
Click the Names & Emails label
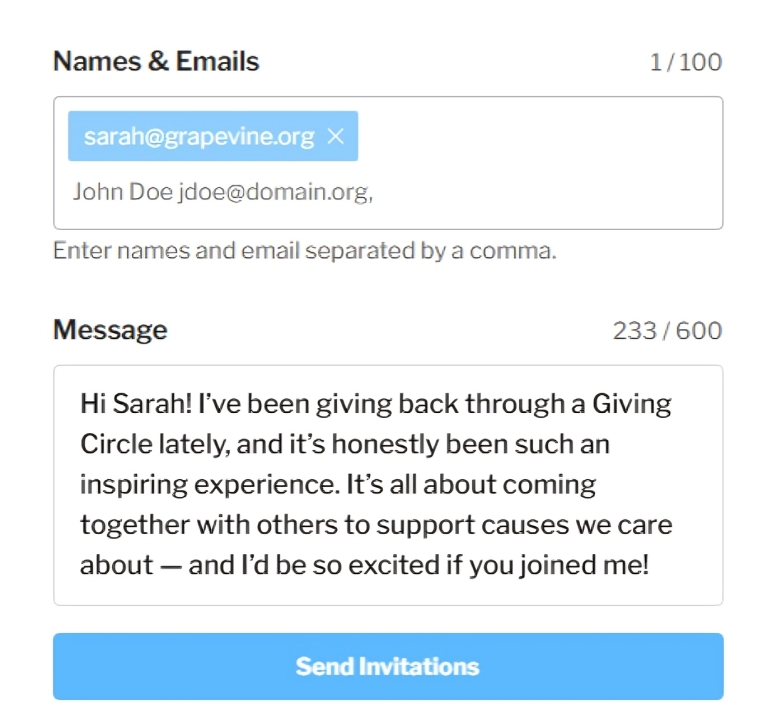tap(155, 62)
